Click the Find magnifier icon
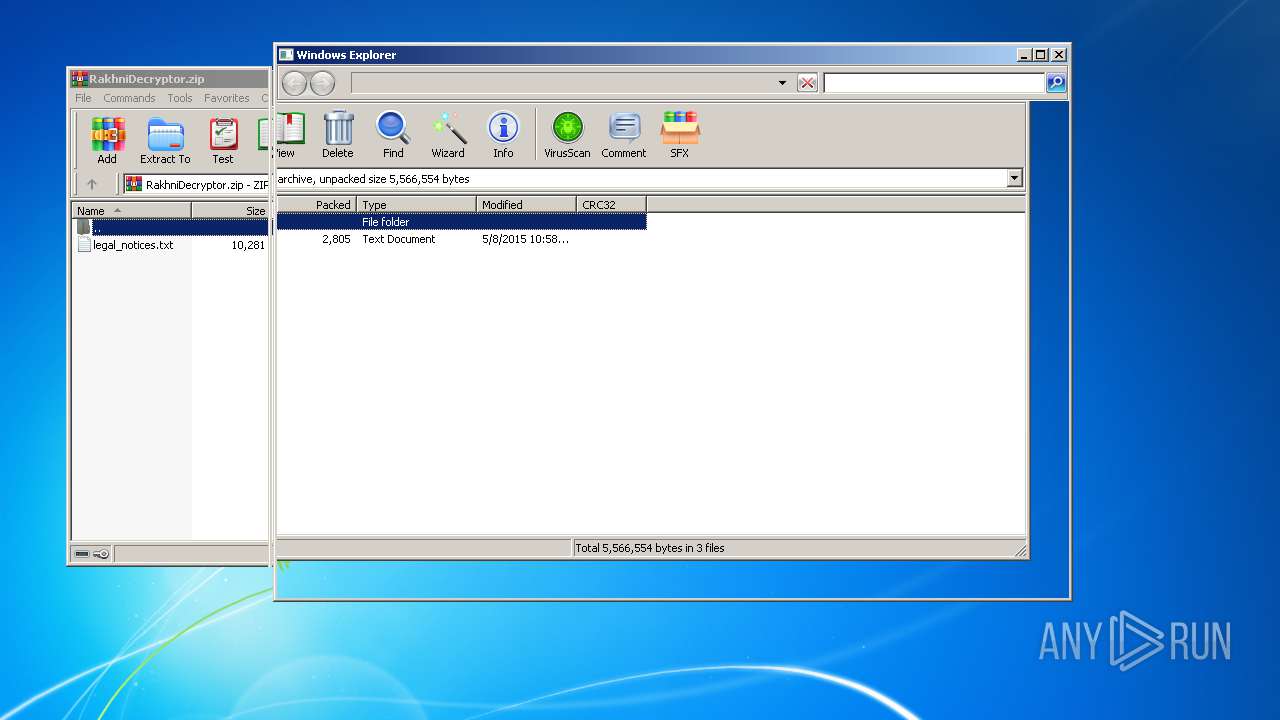 click(393, 128)
